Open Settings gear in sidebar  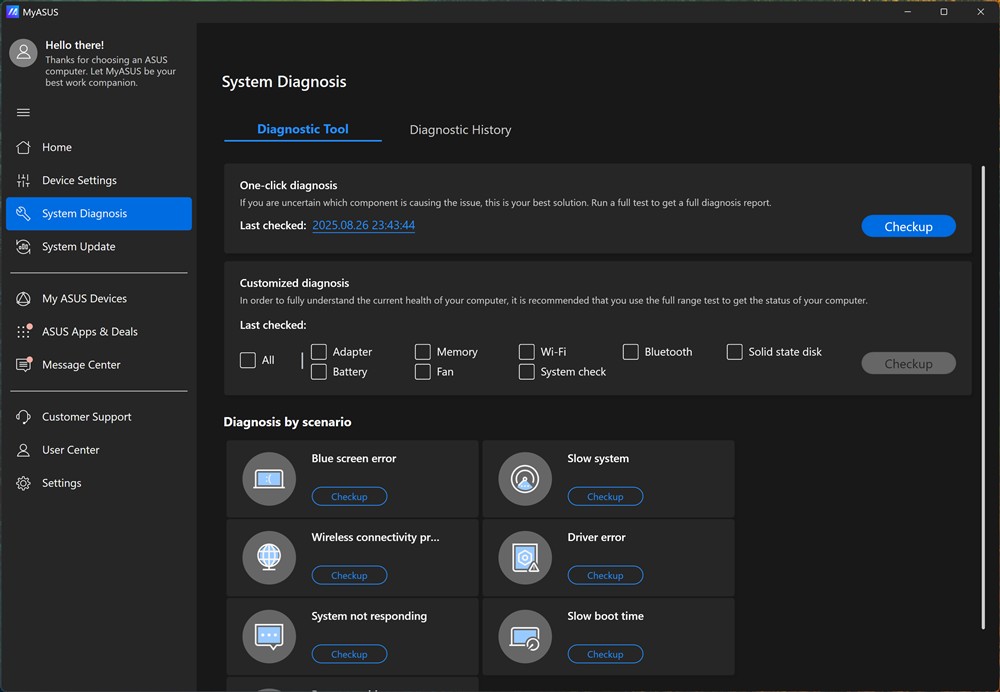coord(24,483)
